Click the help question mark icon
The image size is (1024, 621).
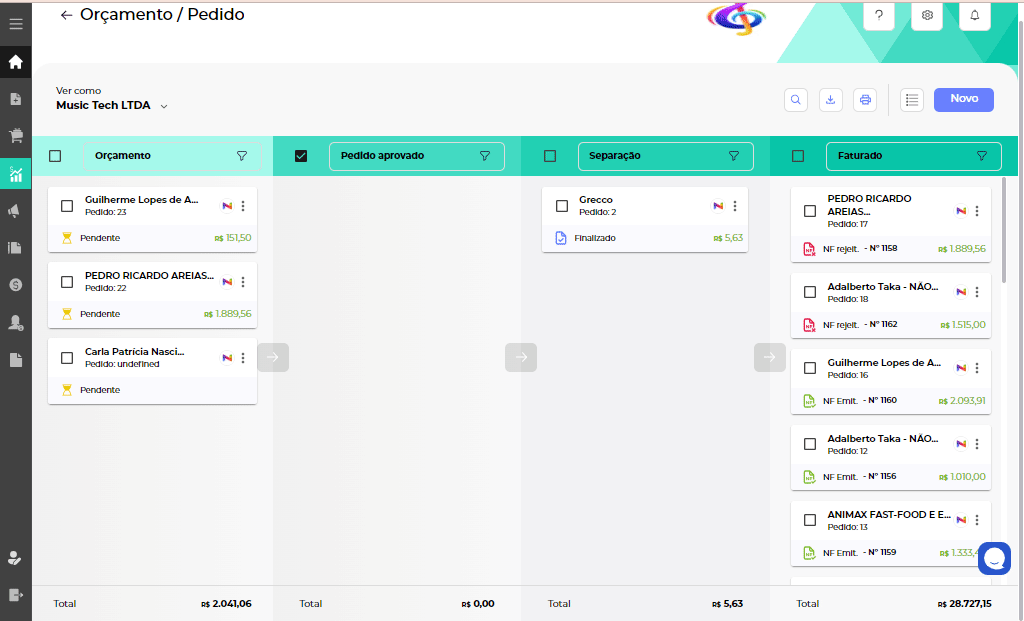click(879, 15)
